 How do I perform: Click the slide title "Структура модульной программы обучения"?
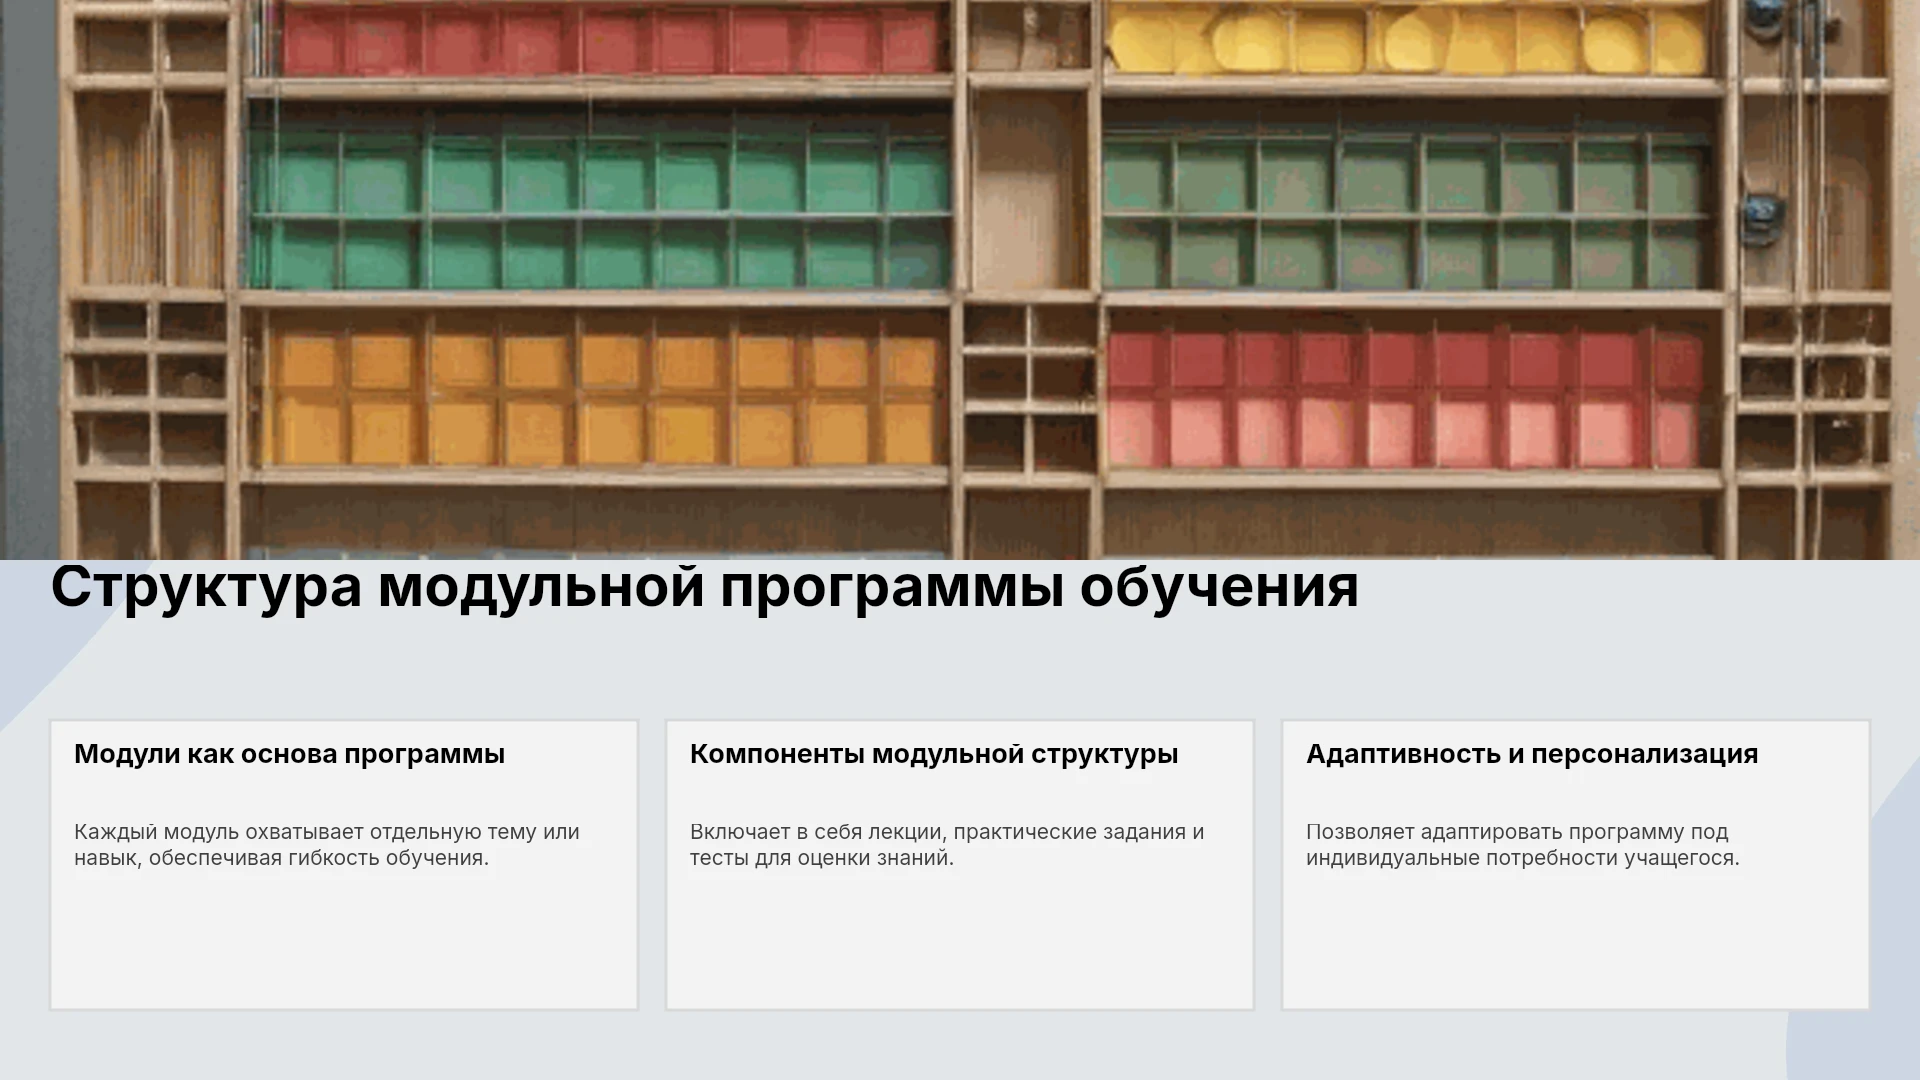704,587
